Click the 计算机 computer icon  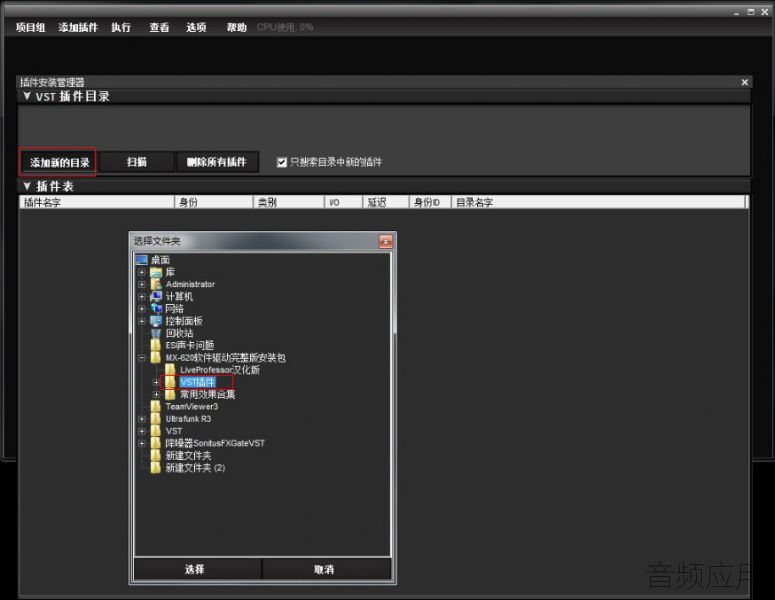point(156,297)
